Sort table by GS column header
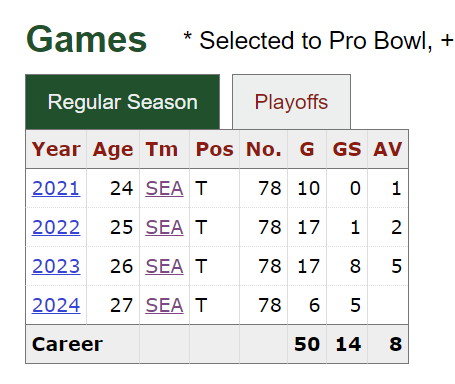455x384 pixels. (347, 149)
